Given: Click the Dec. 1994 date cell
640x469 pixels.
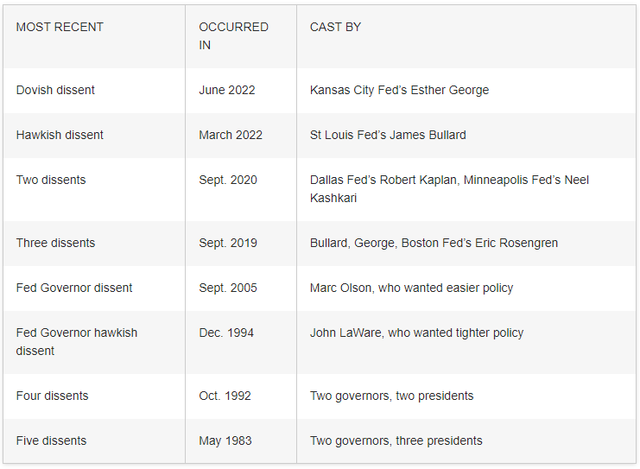Looking at the screenshot, I should [226, 333].
